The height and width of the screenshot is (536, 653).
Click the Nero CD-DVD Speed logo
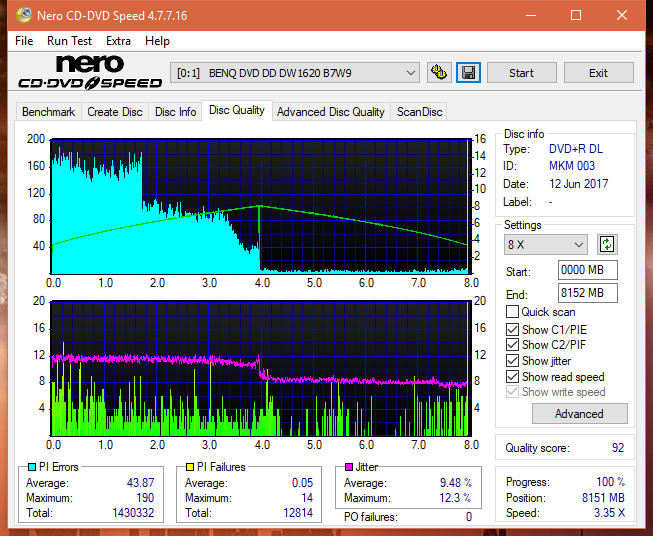(x=90, y=72)
